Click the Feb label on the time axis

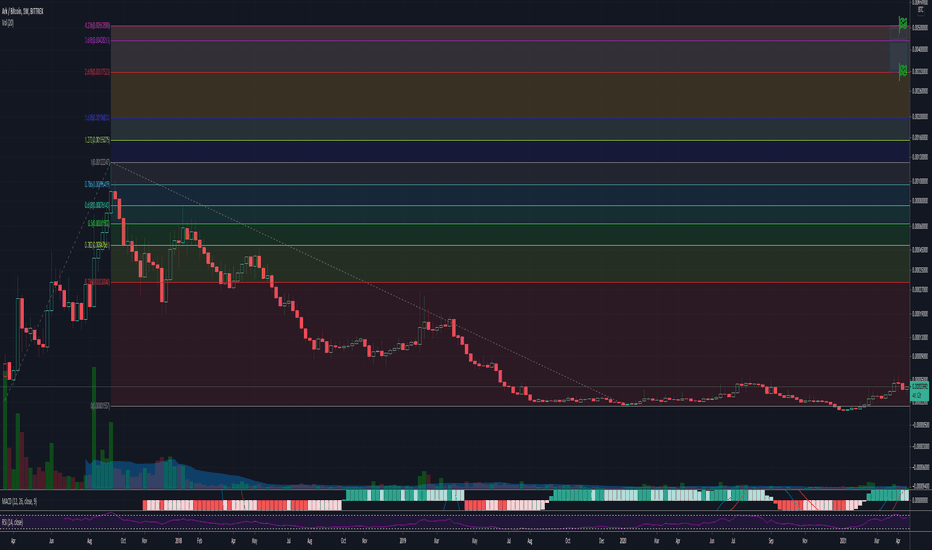tap(200, 541)
